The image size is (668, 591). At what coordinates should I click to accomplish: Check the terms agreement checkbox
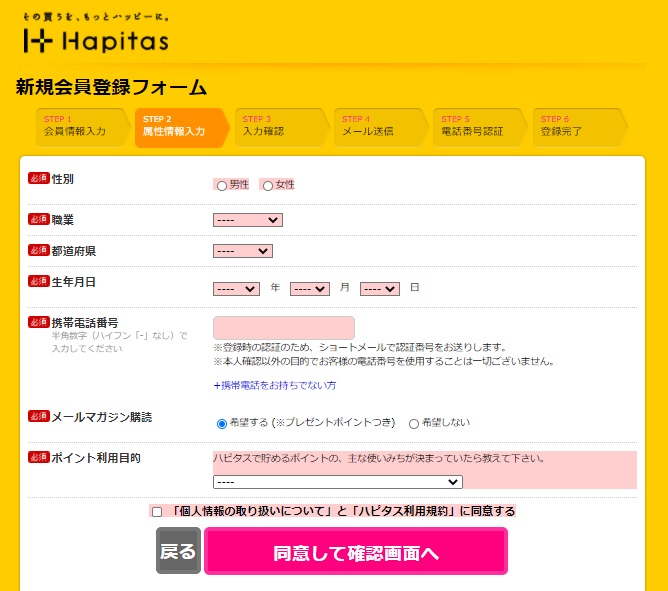[x=157, y=511]
